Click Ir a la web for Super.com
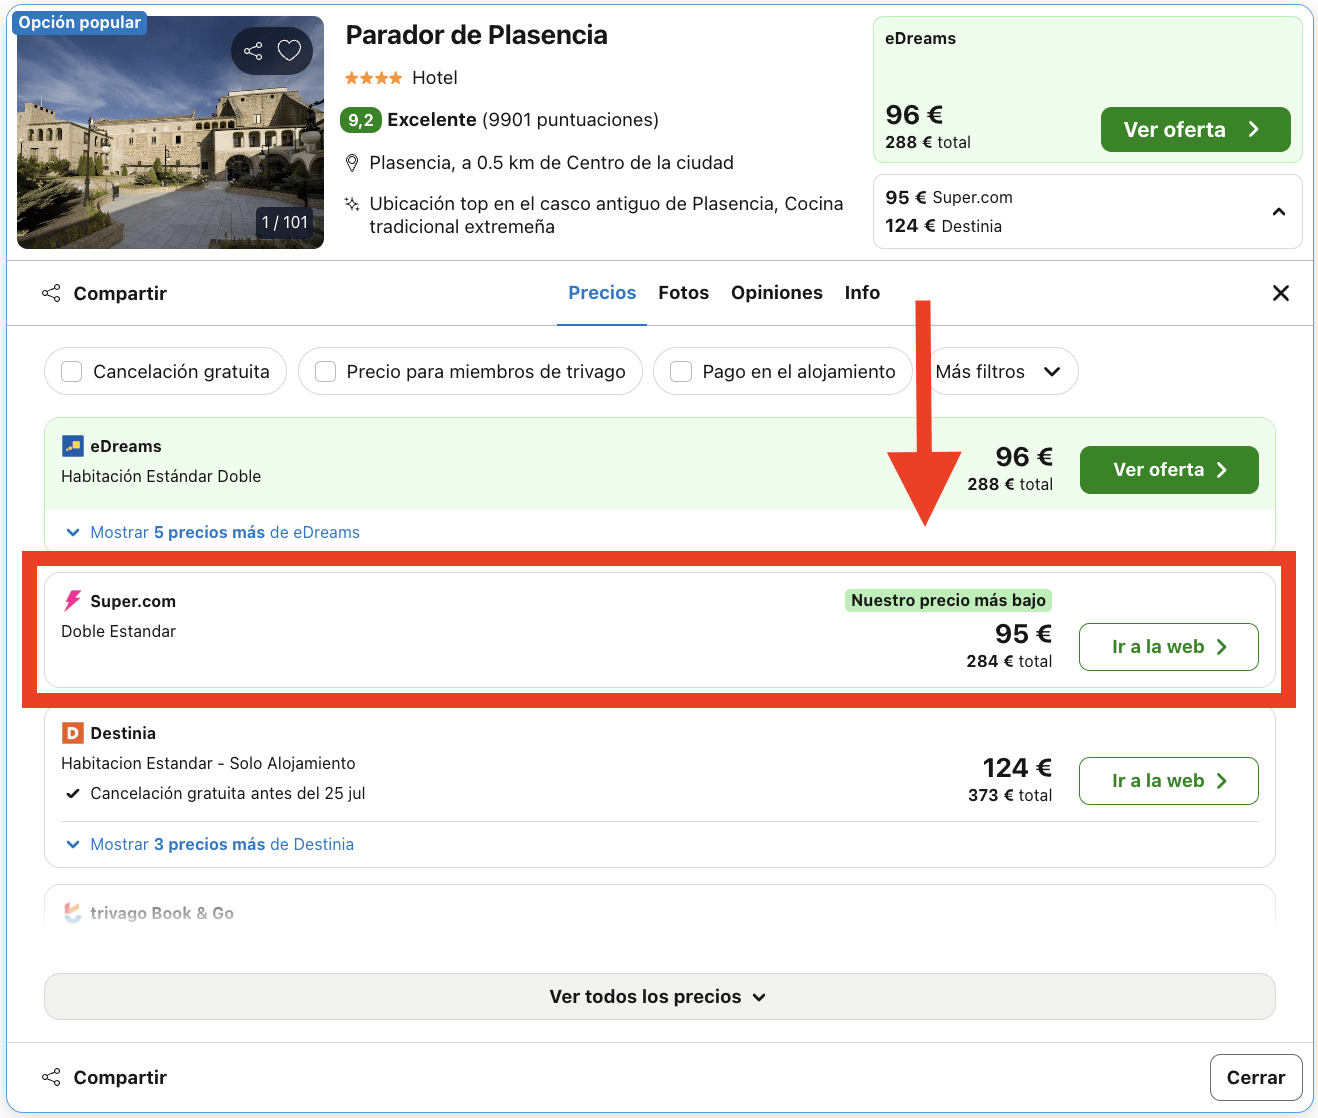The width and height of the screenshot is (1318, 1118). (x=1169, y=647)
